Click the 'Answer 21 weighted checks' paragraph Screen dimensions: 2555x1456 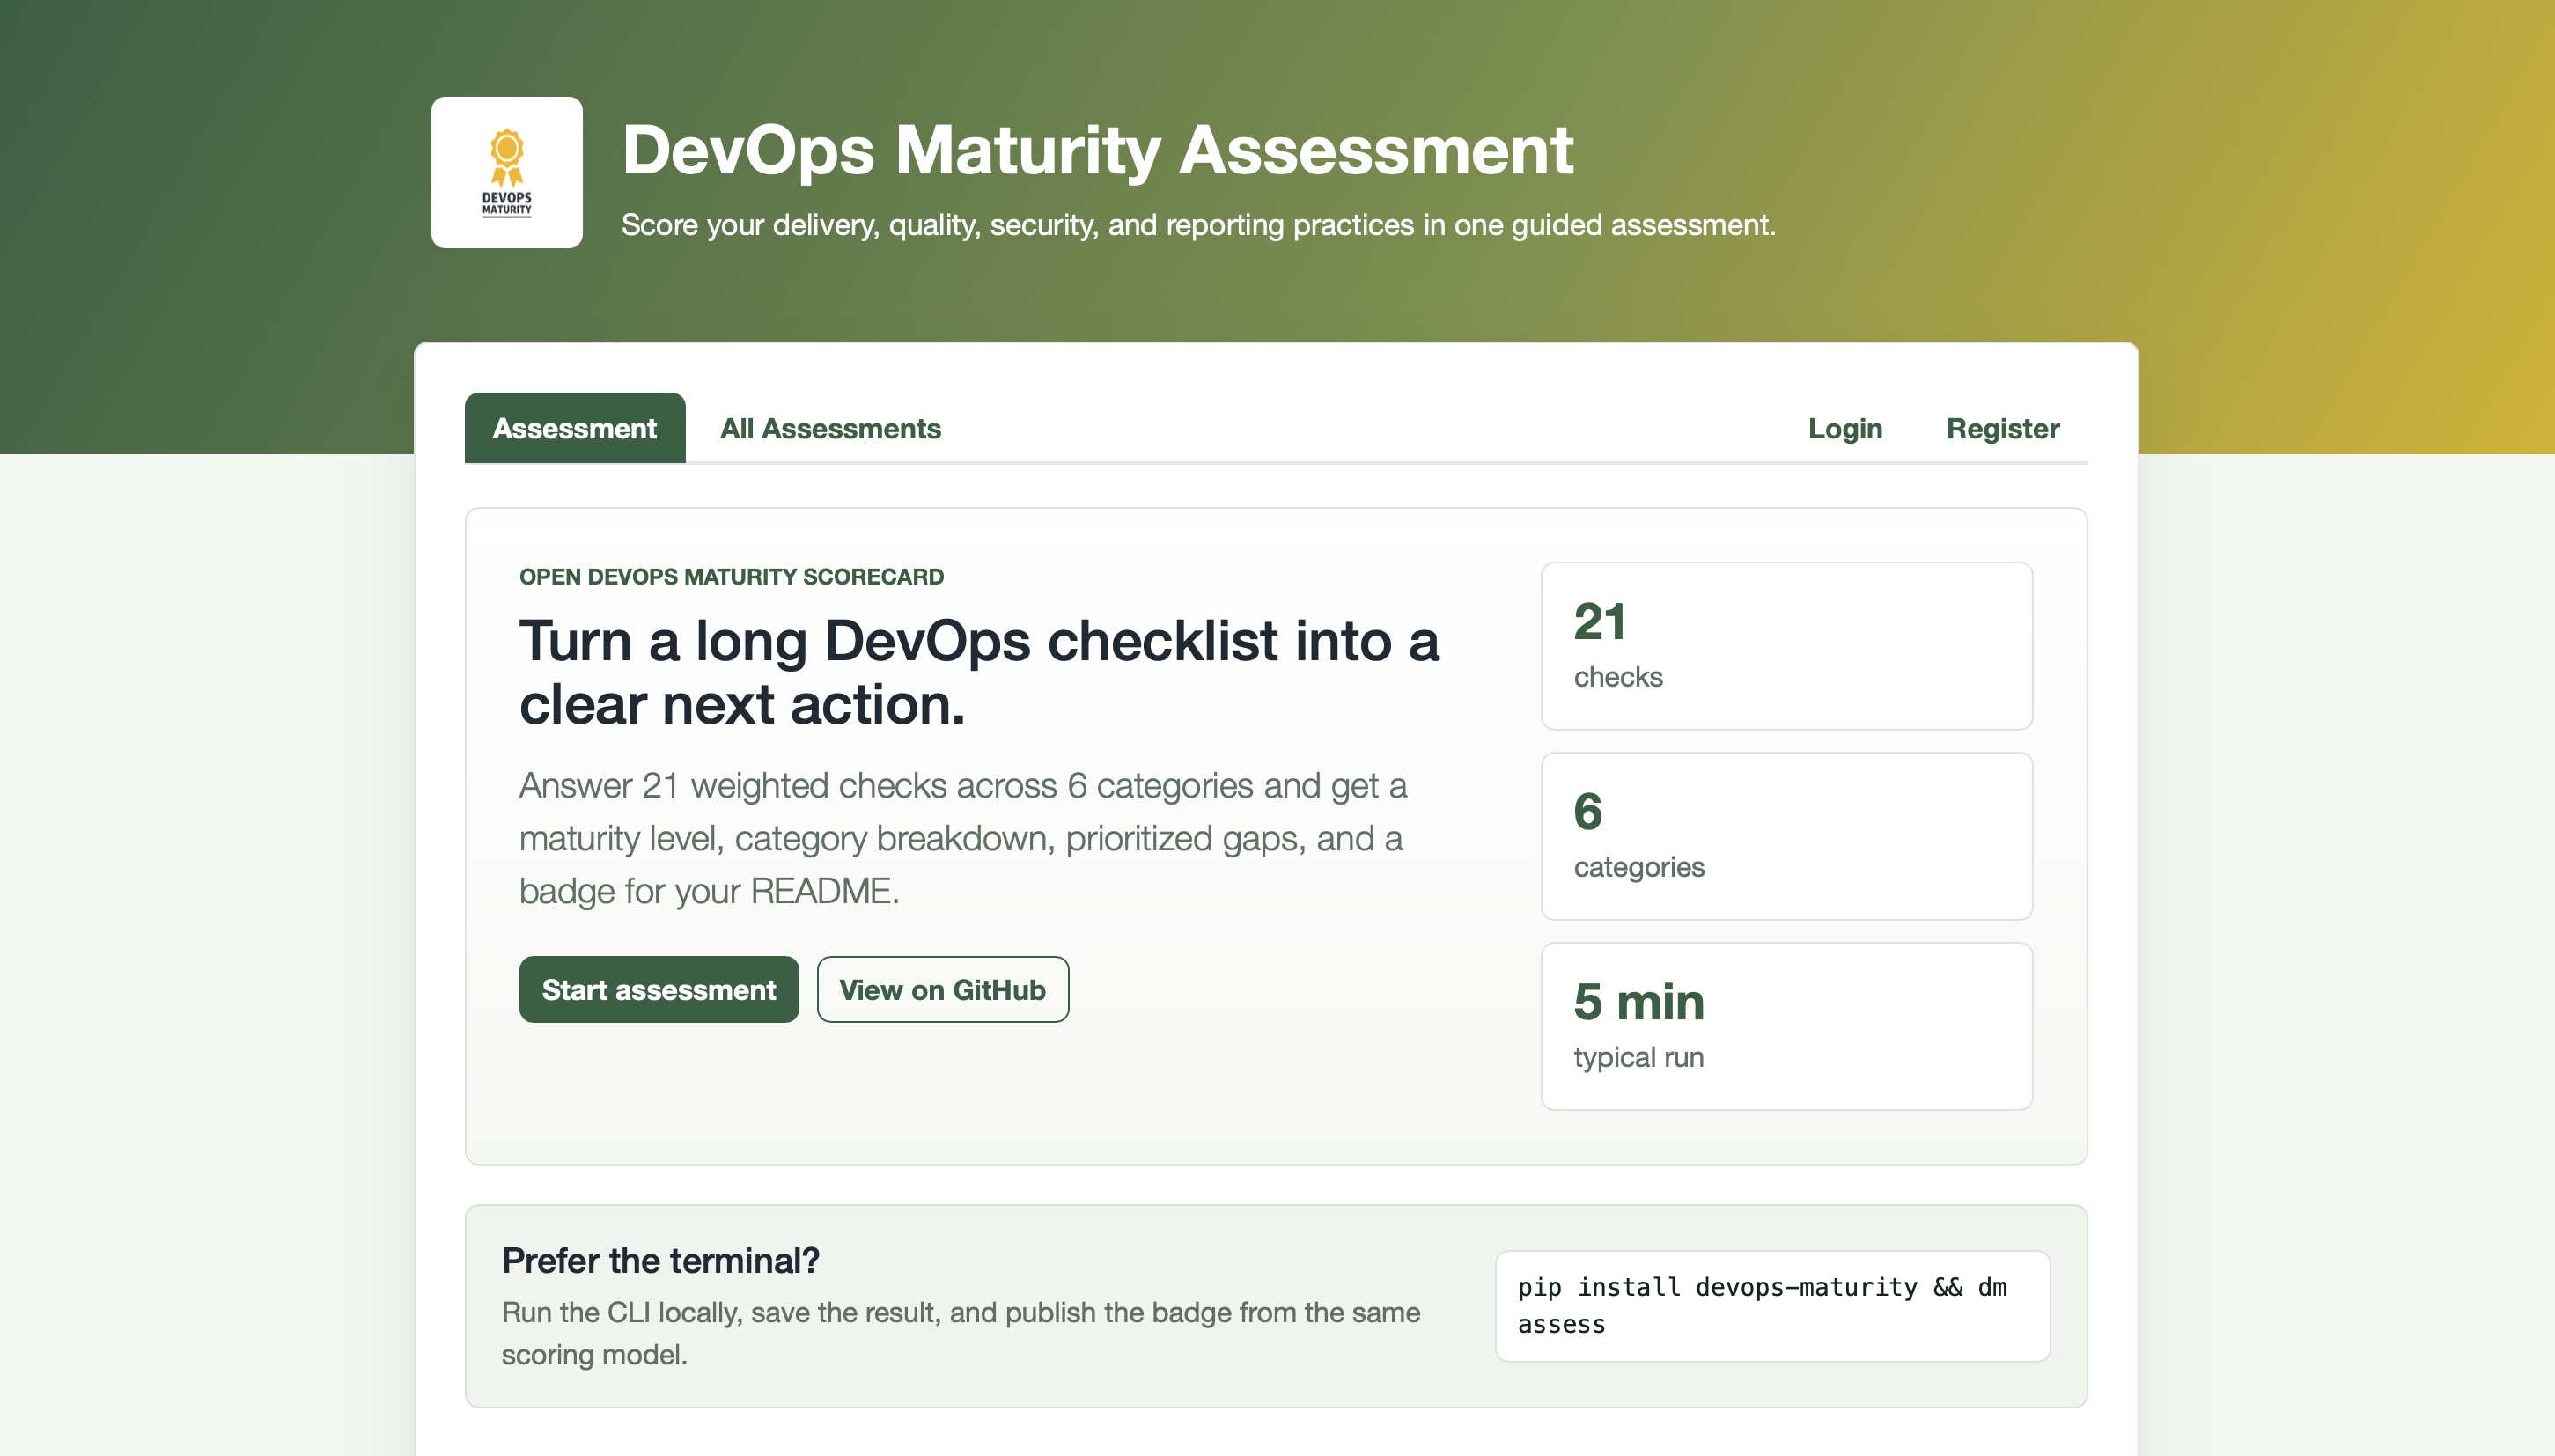tap(963, 838)
